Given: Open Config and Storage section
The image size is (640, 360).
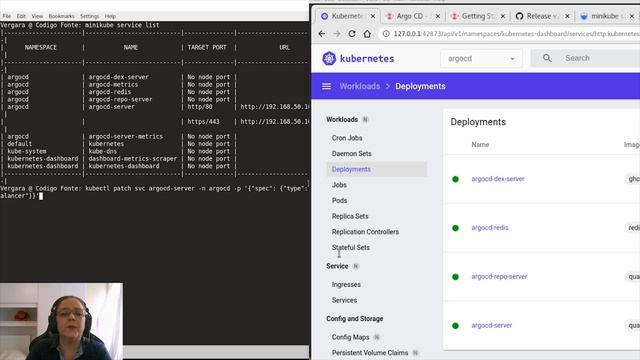Looking at the screenshot, I should point(355,319).
